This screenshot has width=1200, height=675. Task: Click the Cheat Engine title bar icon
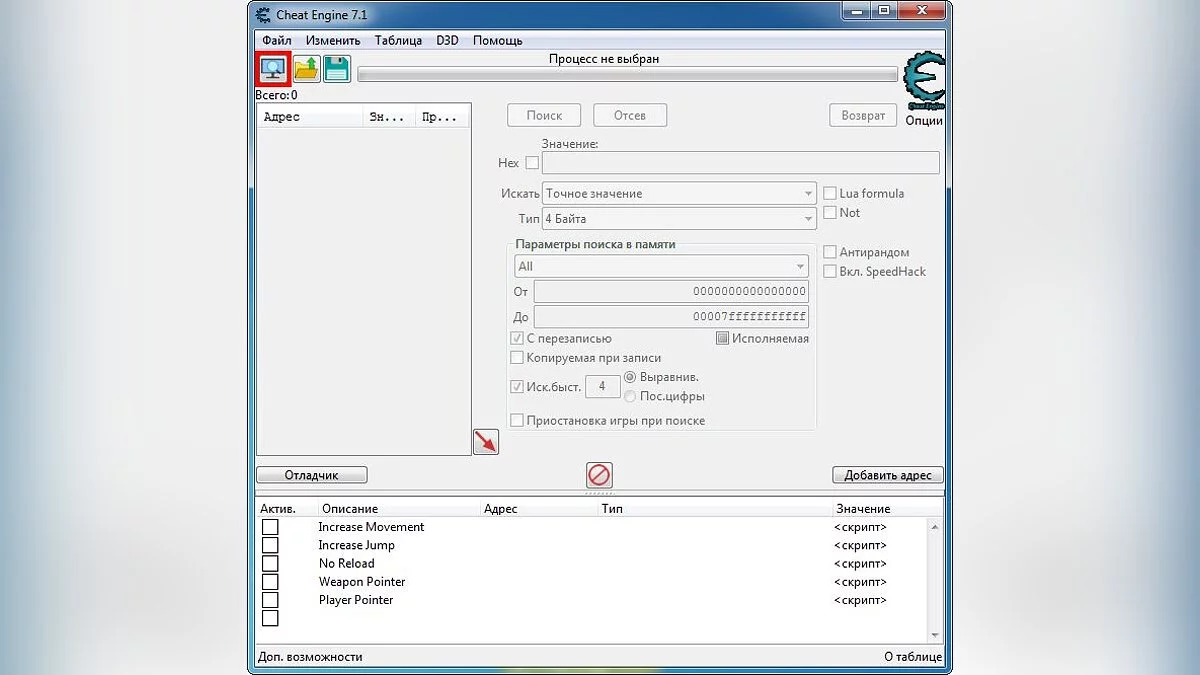coord(263,15)
